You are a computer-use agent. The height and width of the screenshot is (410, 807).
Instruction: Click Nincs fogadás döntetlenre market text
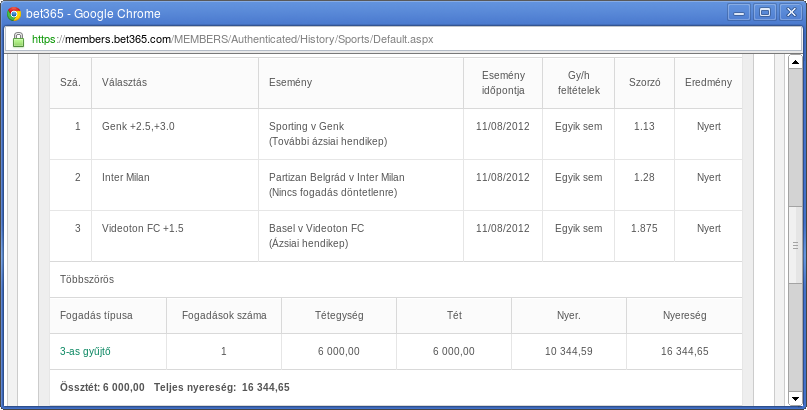click(333, 192)
